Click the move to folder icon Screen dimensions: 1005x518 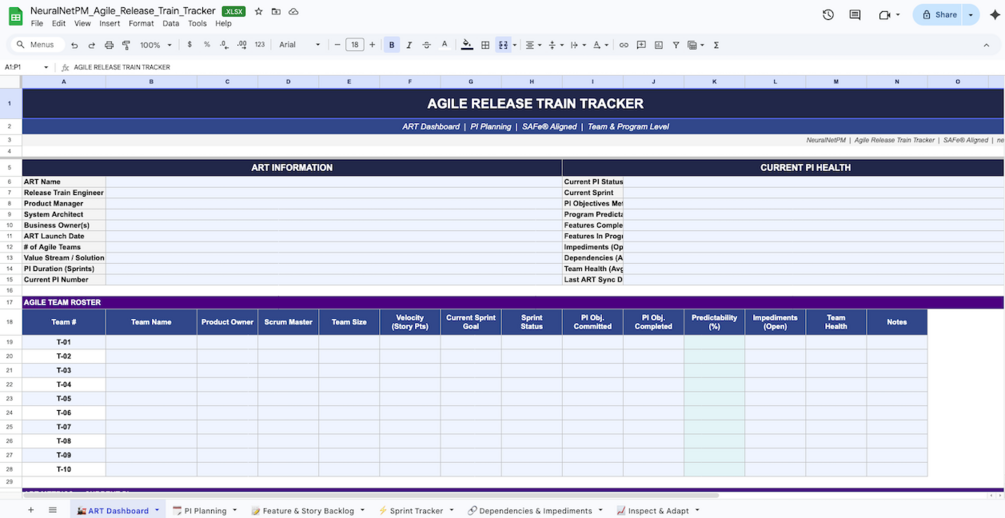pyautogui.click(x=276, y=12)
